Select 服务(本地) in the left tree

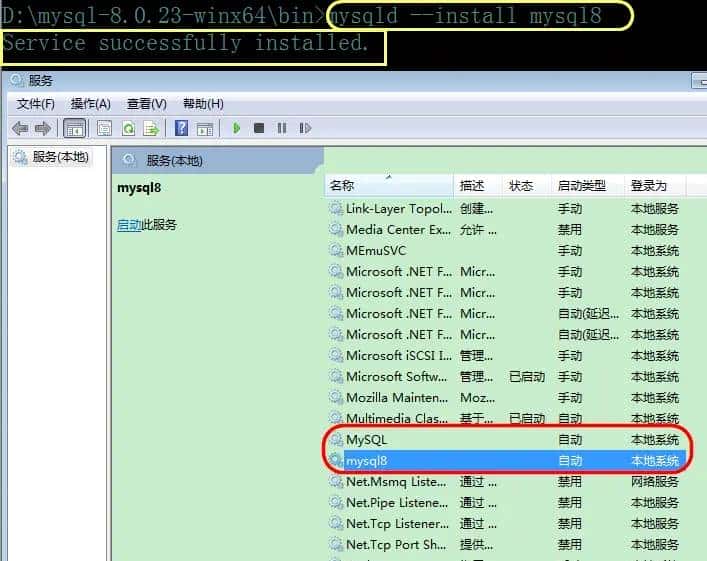click(x=60, y=157)
